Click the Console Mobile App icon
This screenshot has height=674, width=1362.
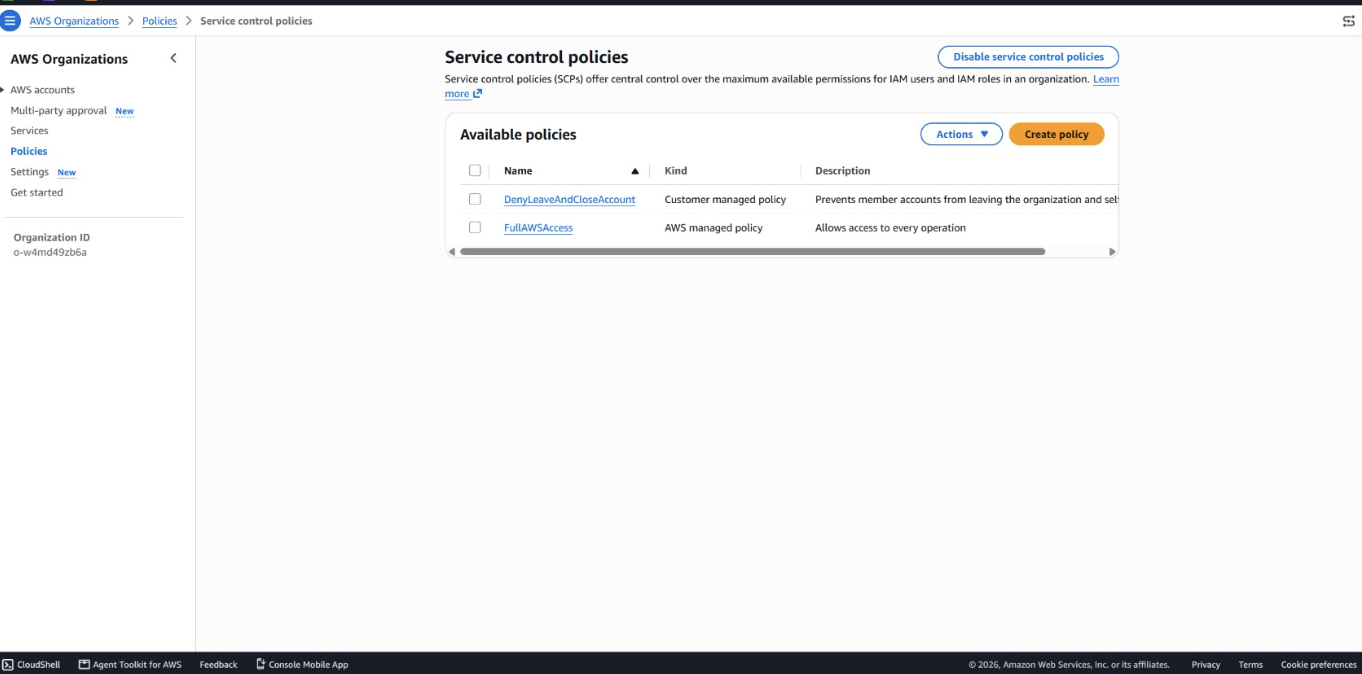261,664
